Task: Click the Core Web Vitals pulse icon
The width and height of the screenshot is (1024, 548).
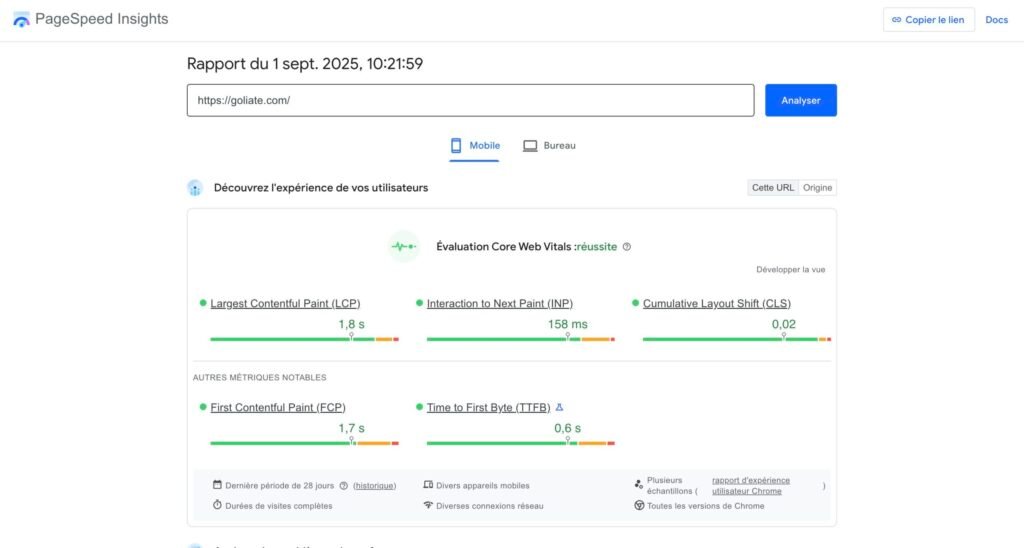Action: pyautogui.click(x=403, y=247)
